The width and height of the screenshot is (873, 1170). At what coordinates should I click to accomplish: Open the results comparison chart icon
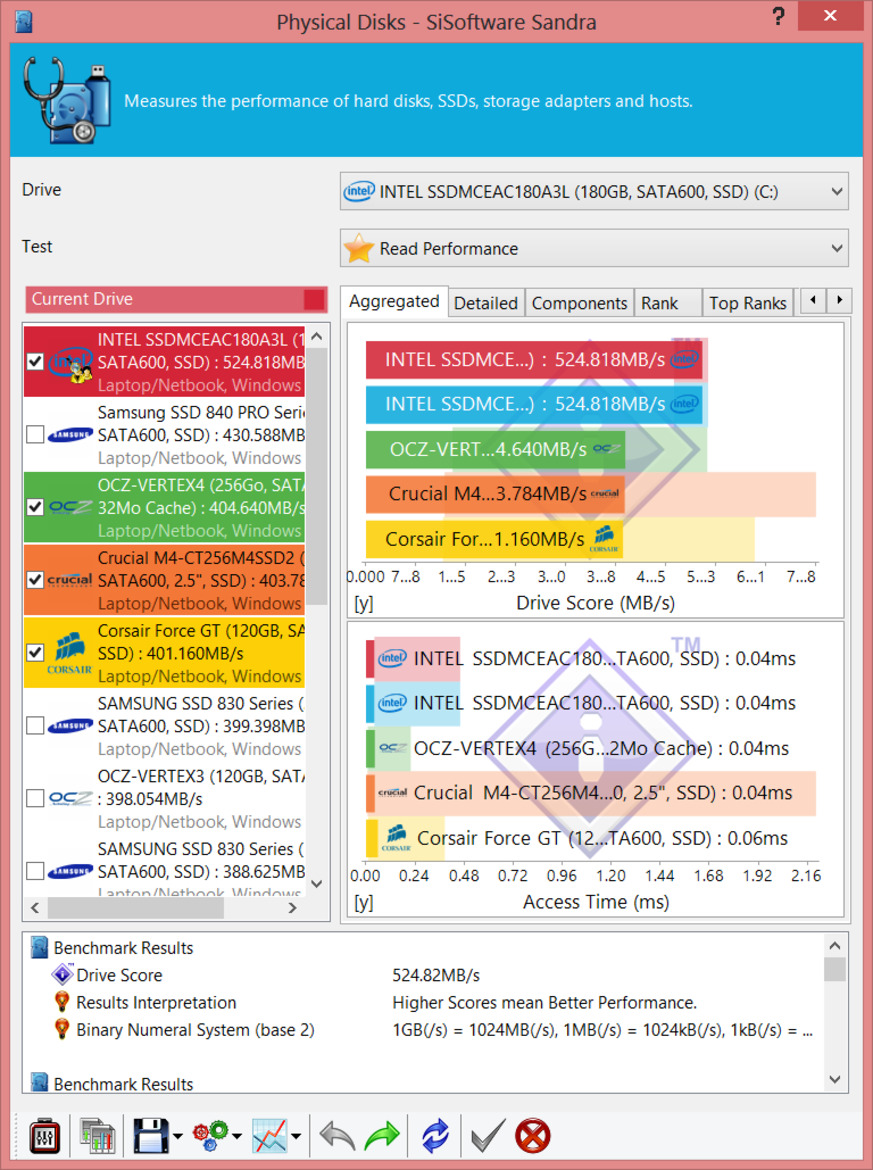(97, 1136)
